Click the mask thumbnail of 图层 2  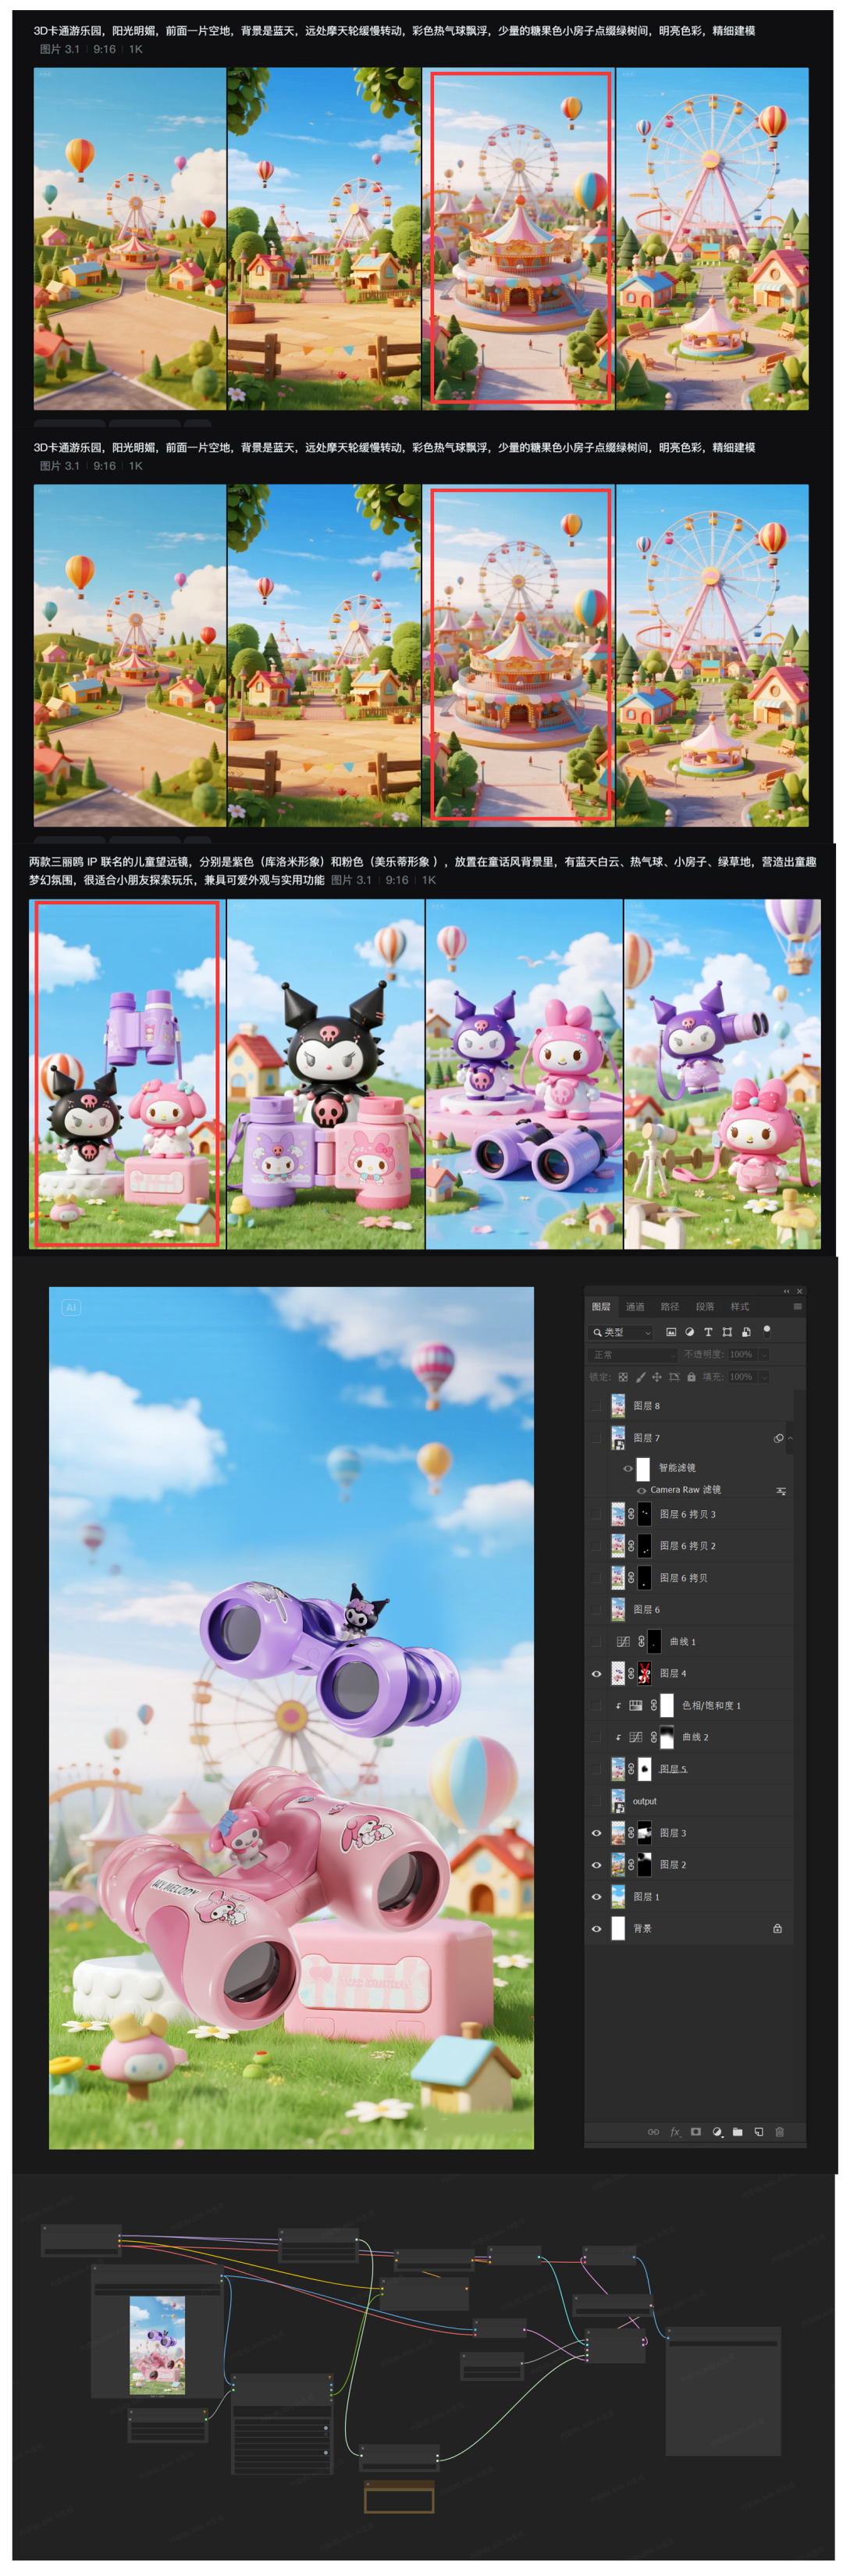[645, 1865]
